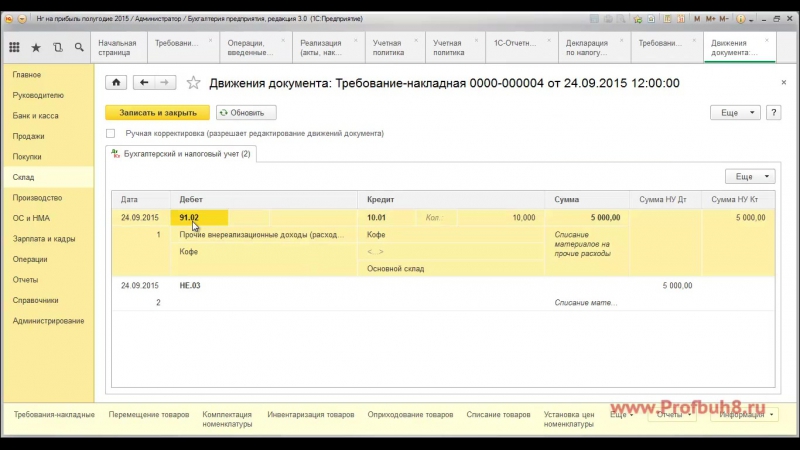The width and height of the screenshot is (800, 450).
Task: Add this document movements page to favorites
Action: [193, 83]
